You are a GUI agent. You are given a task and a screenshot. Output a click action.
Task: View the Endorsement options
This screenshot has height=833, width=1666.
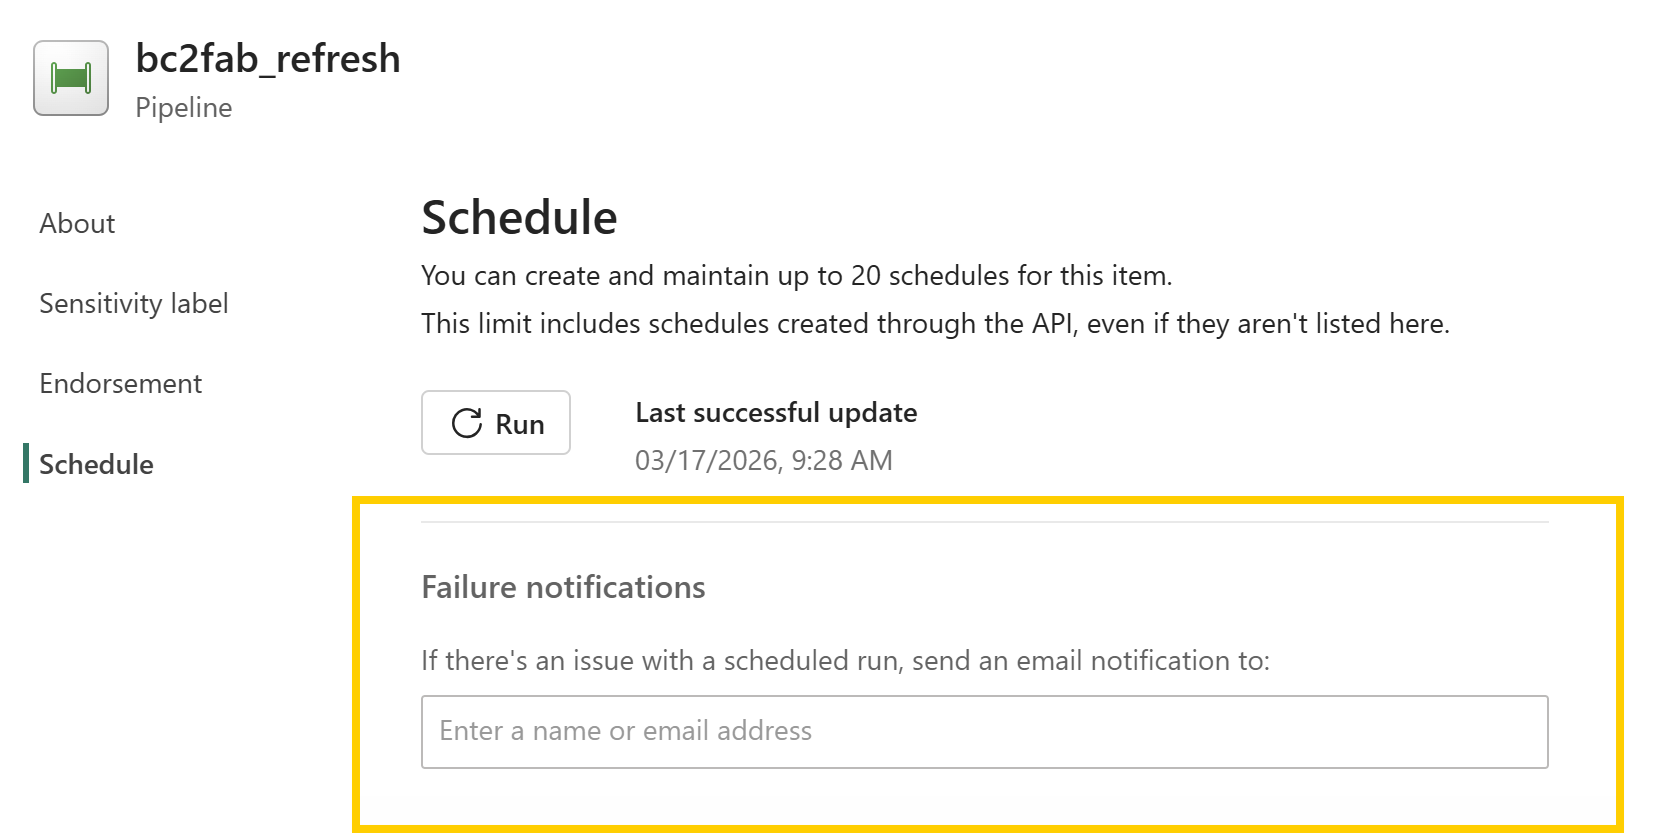point(120,383)
